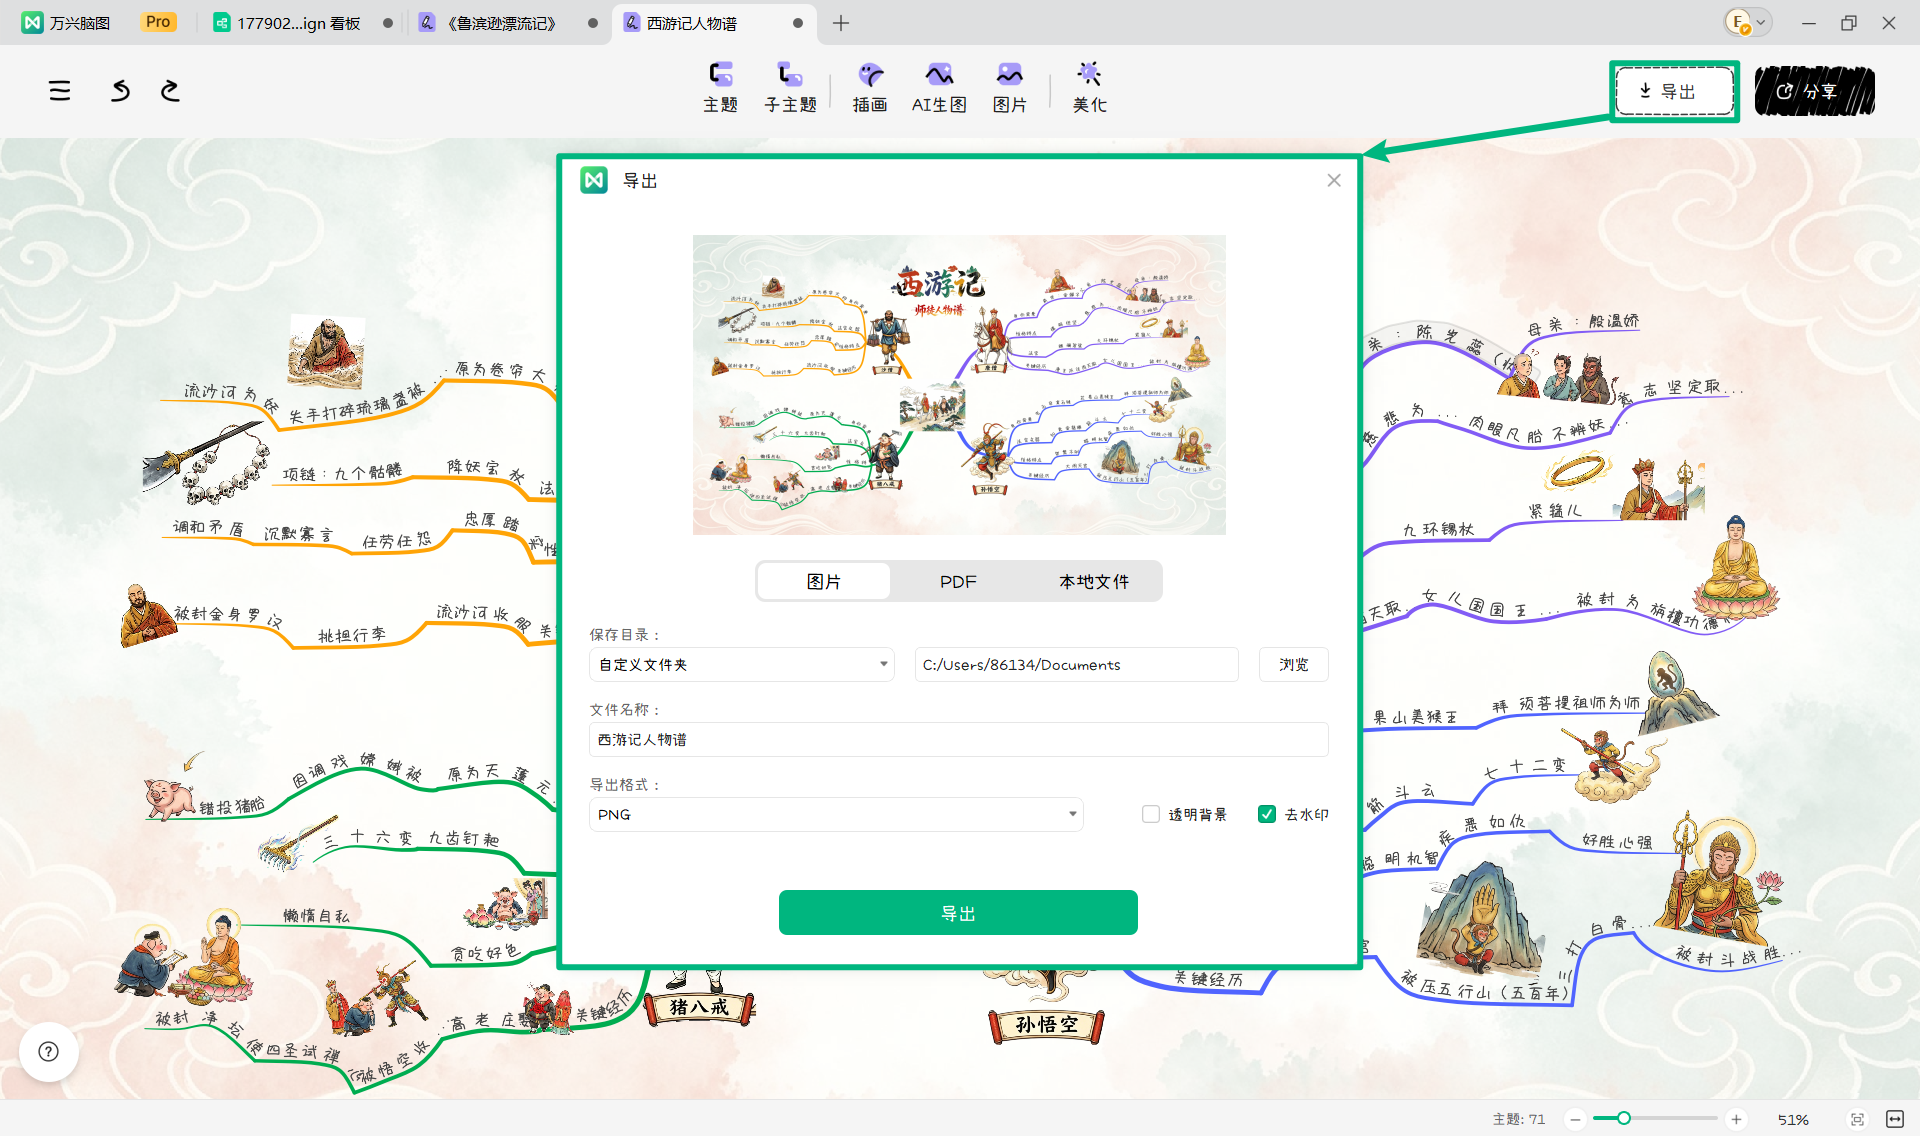Click the pink pig illustration
The height and width of the screenshot is (1136, 1920).
point(168,798)
